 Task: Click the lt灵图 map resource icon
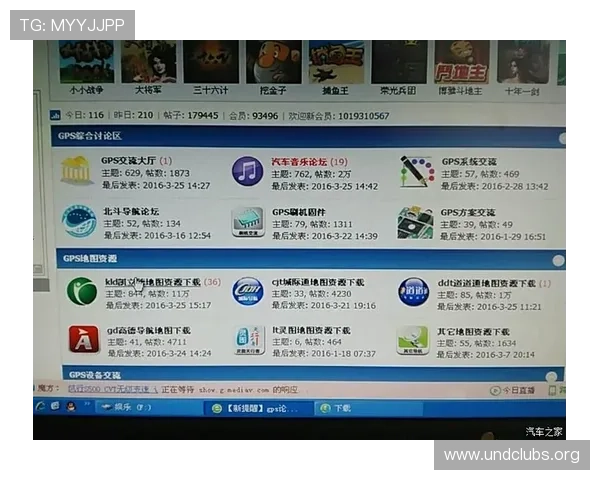pos(249,340)
